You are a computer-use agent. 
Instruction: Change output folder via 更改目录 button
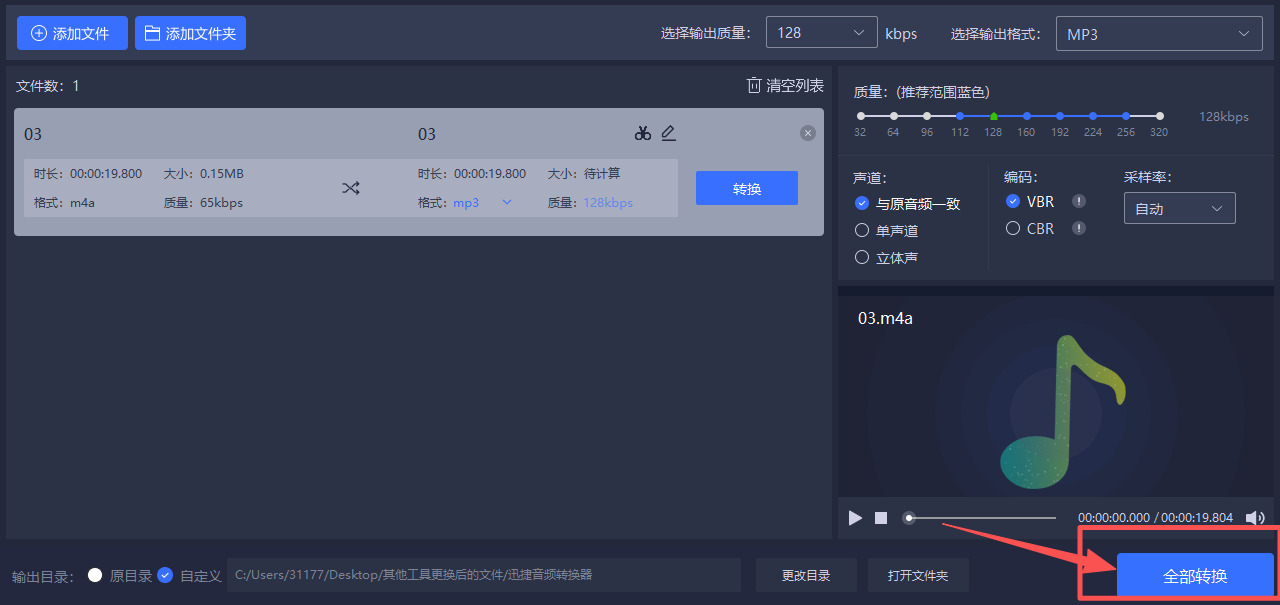806,574
